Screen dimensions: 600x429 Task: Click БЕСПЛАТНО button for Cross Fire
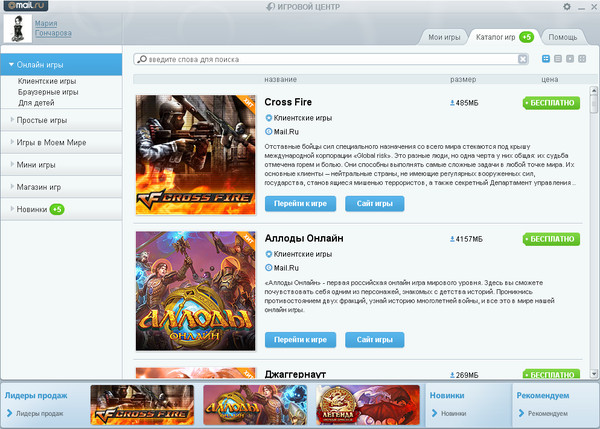[x=551, y=103]
